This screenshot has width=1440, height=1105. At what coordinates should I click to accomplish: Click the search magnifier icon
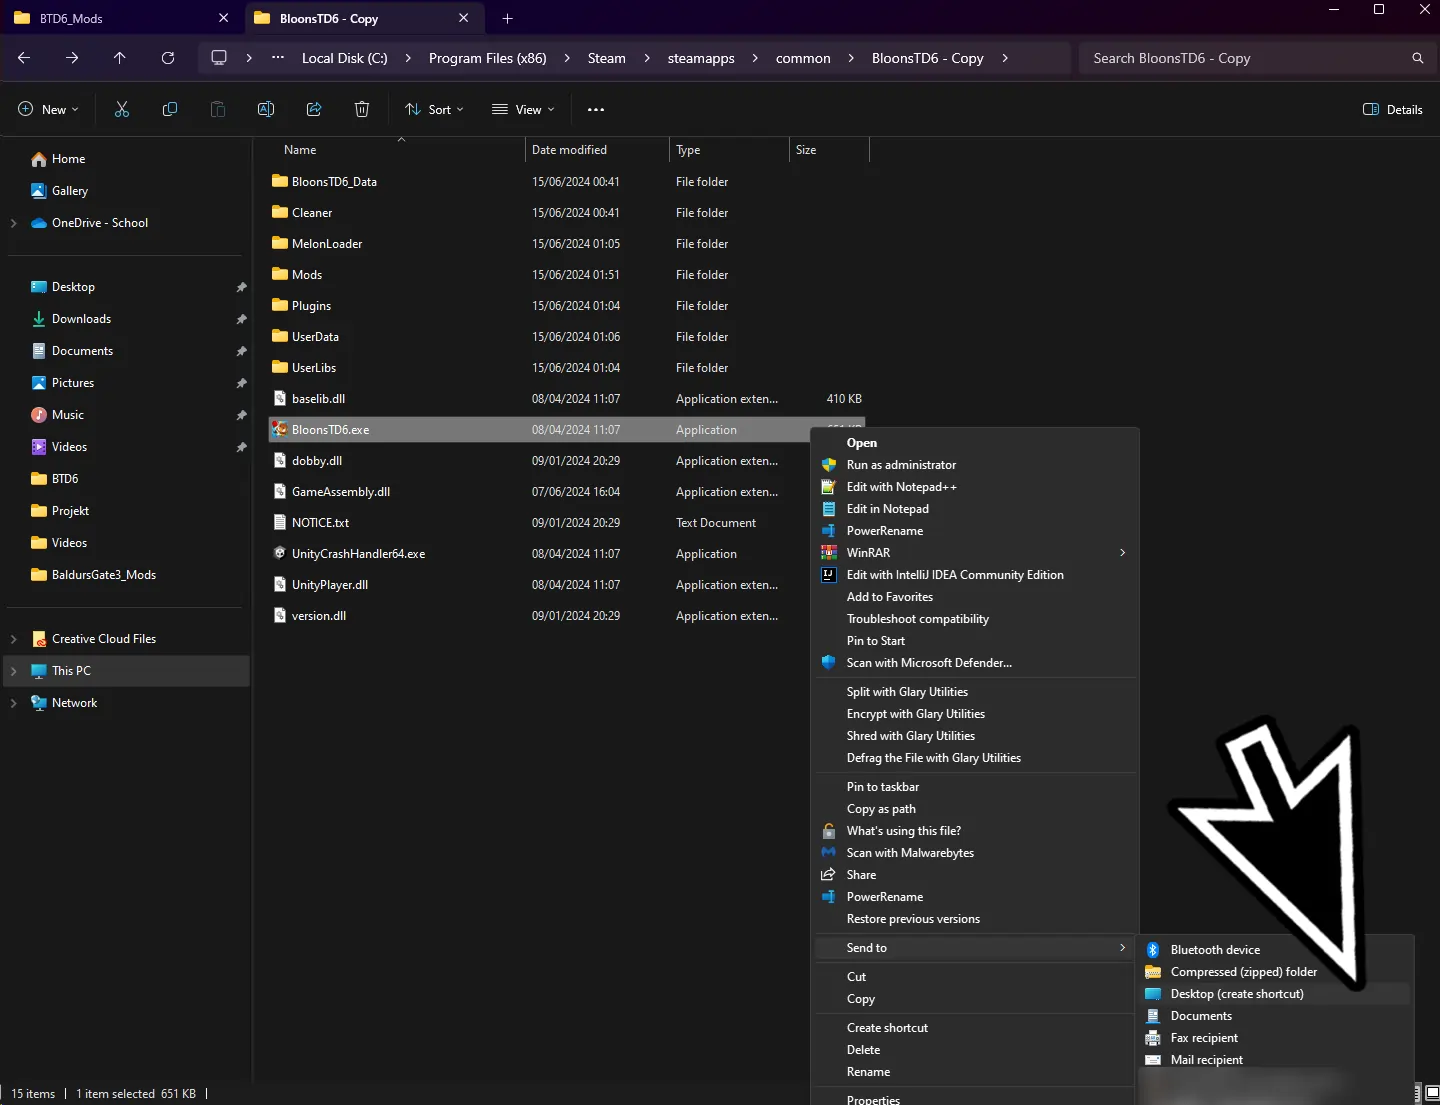click(1417, 58)
